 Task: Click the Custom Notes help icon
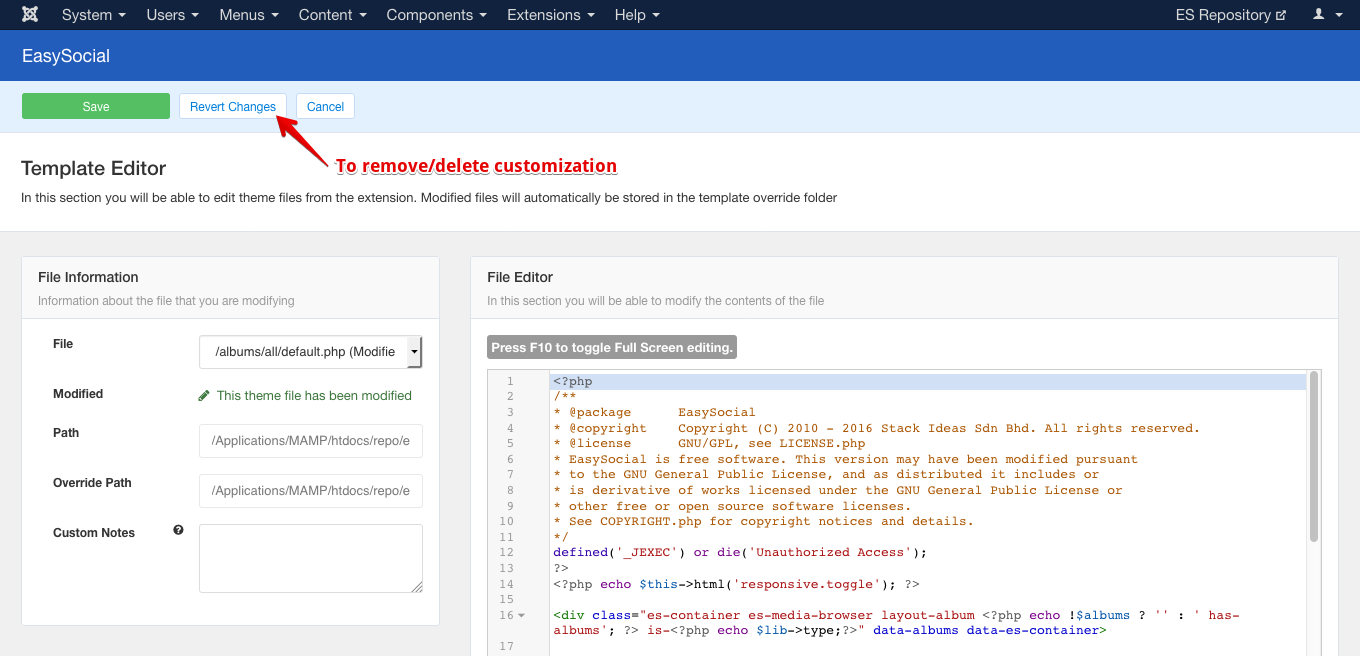point(178,530)
